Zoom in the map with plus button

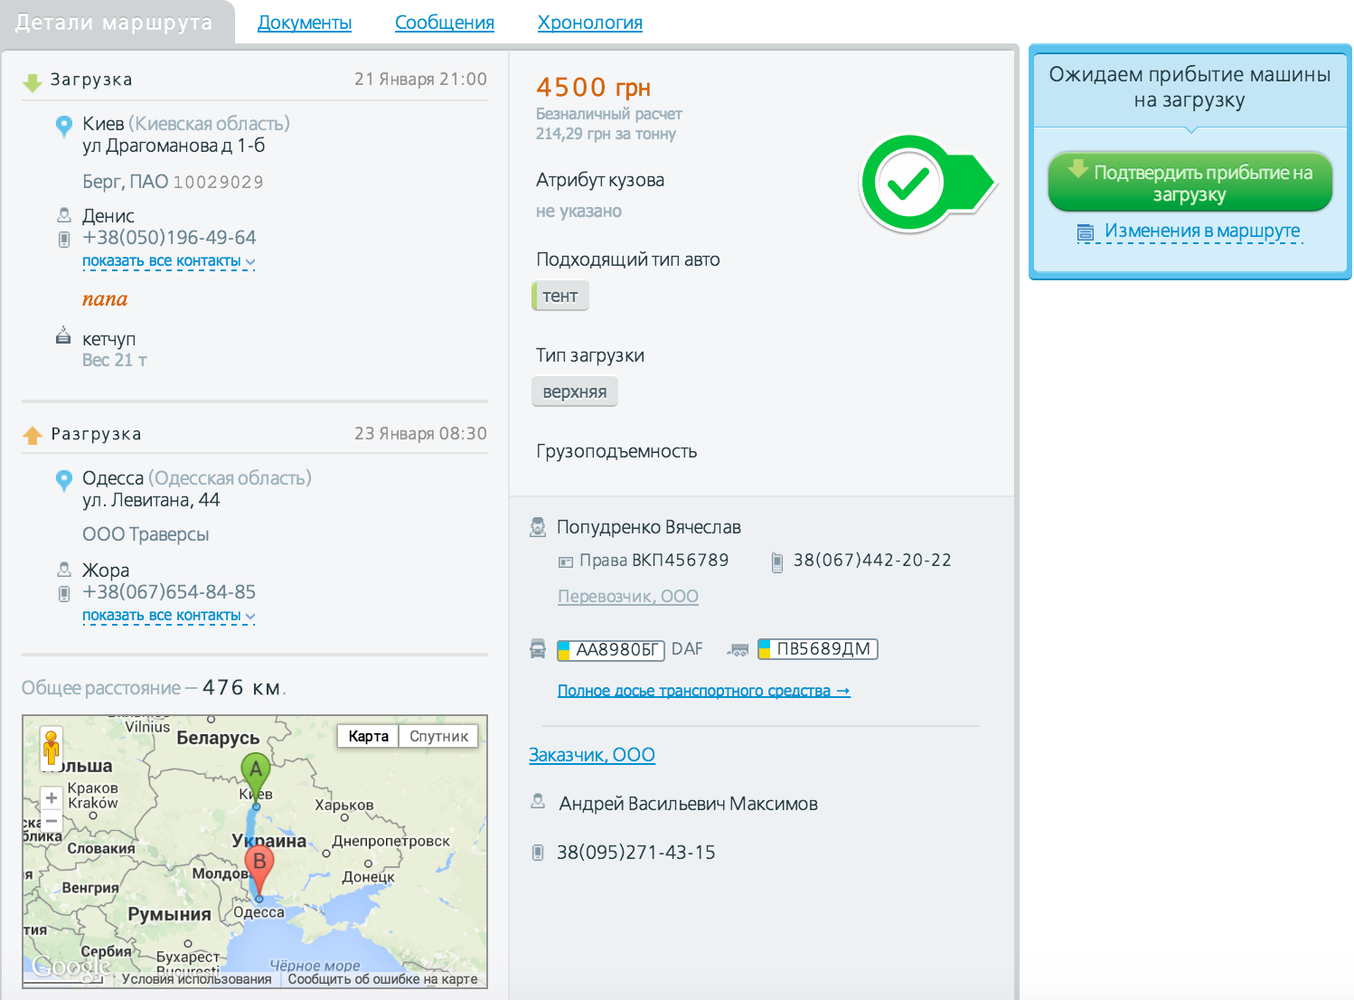tap(51, 798)
